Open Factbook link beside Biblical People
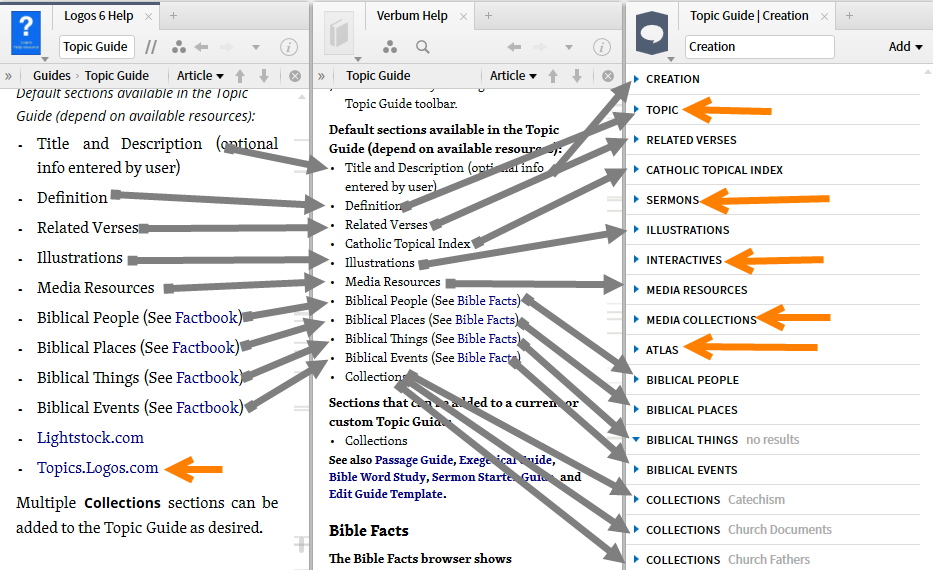Screen dimensions: 933x570 click(206, 318)
